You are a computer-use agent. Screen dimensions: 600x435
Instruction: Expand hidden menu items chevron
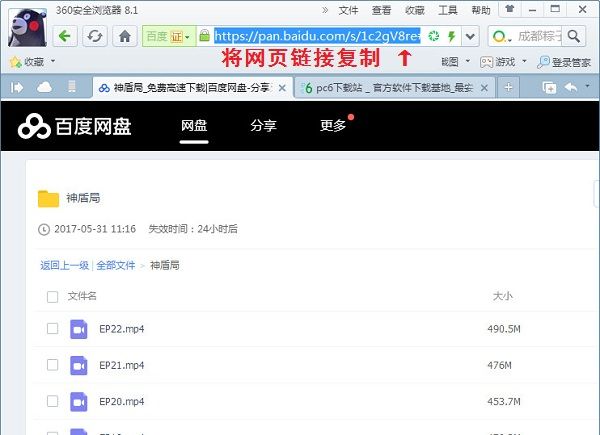click(x=325, y=10)
